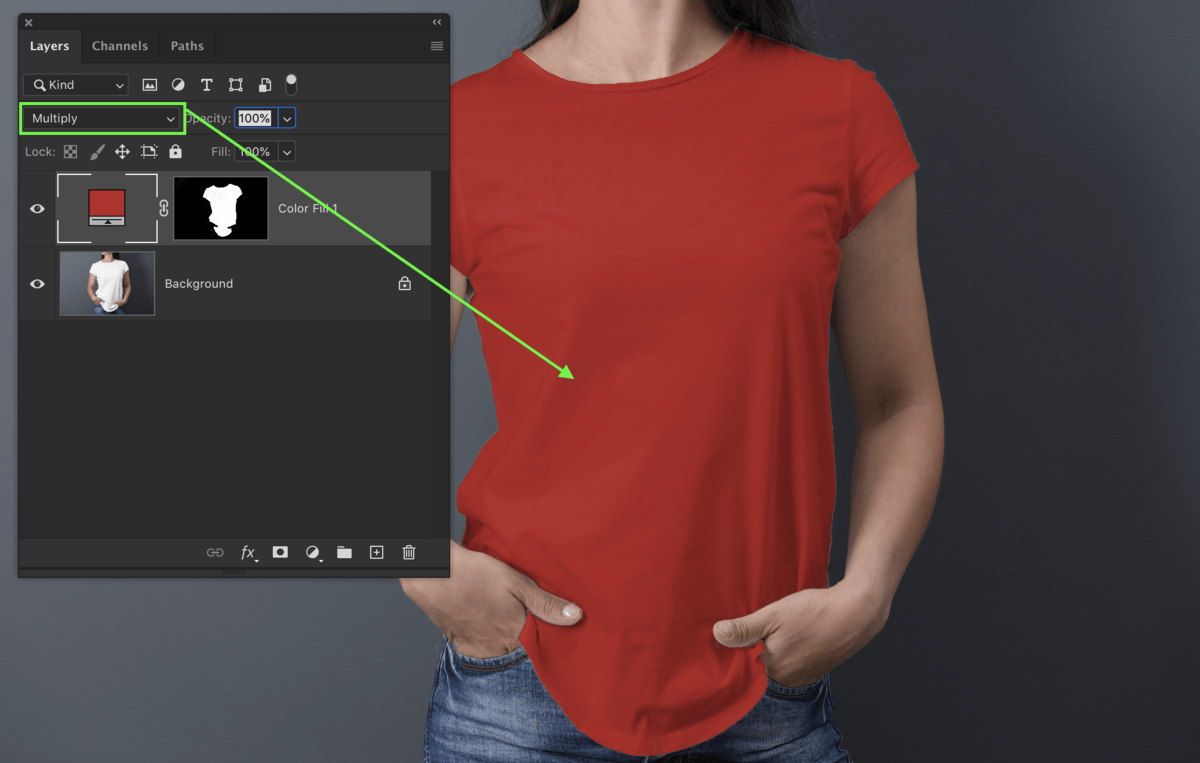The width and height of the screenshot is (1200, 763).
Task: Select the Background layer name
Action: 199,284
